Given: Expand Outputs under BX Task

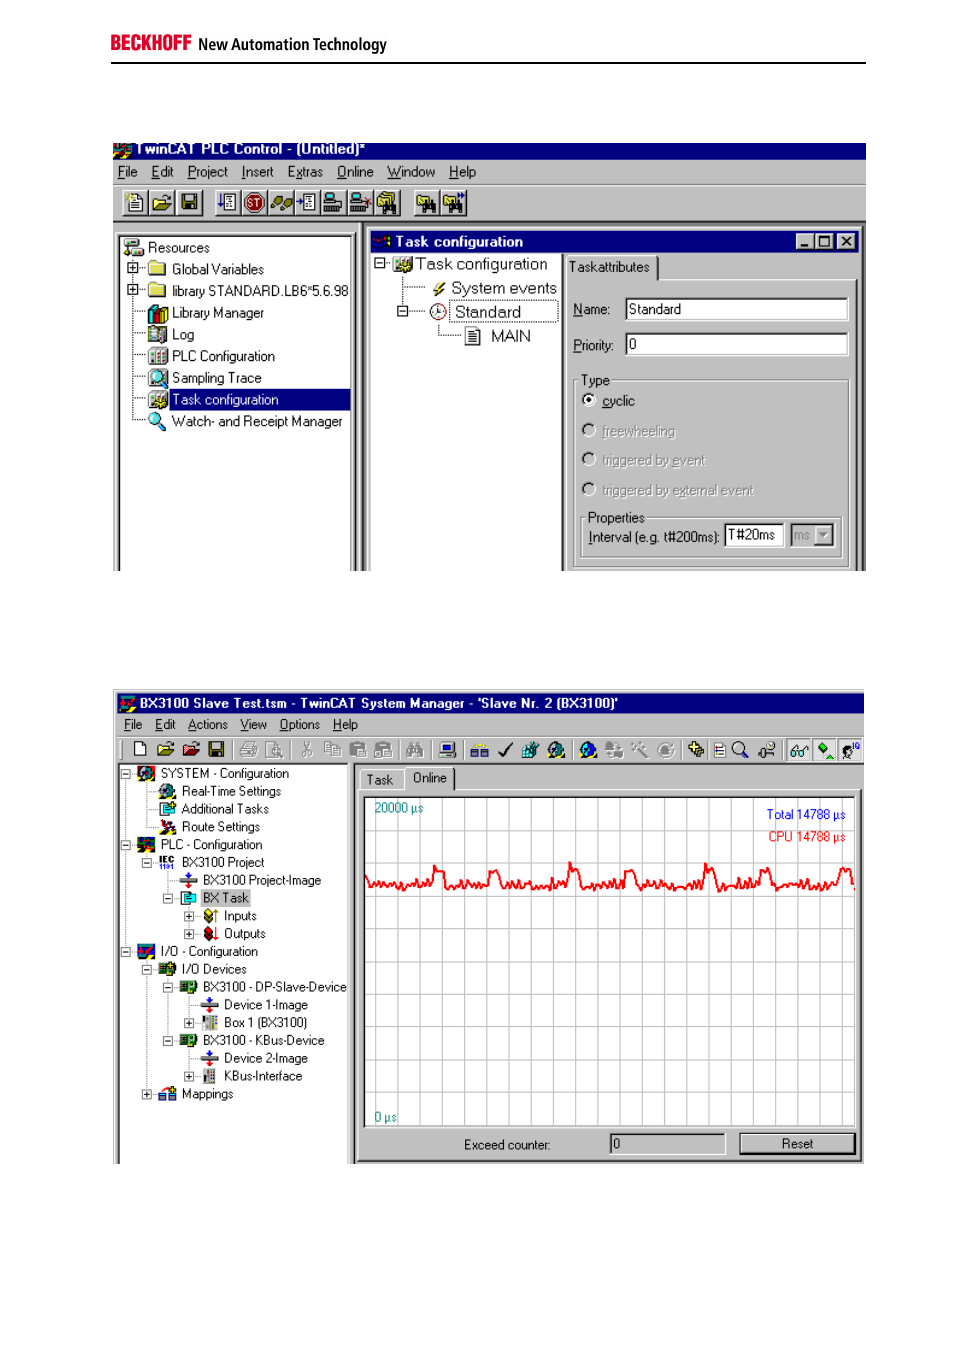Looking at the screenshot, I should (189, 934).
